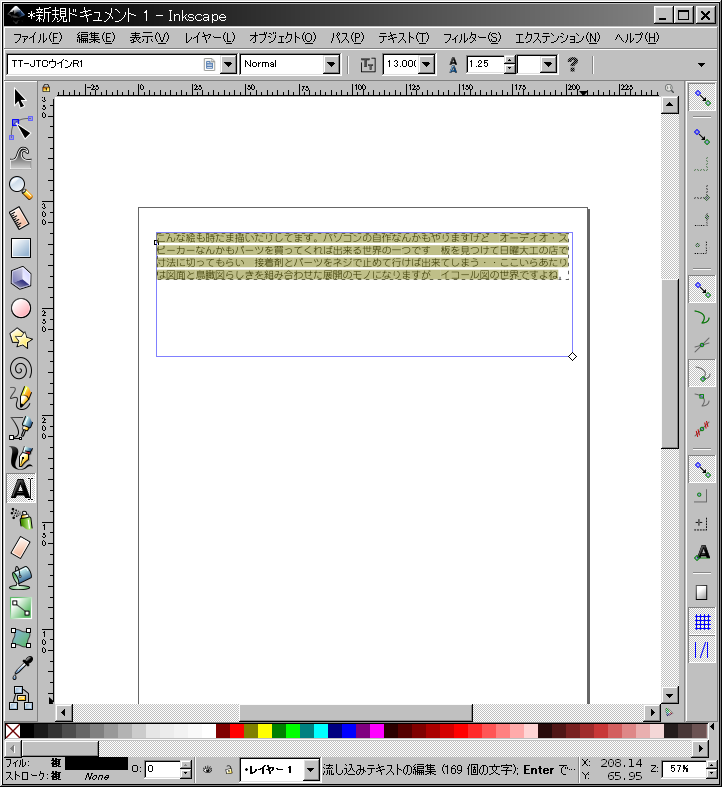Viewport: 722px width, 787px height.
Task: Click the canvas scroll down arrow
Action: (x=670, y=696)
